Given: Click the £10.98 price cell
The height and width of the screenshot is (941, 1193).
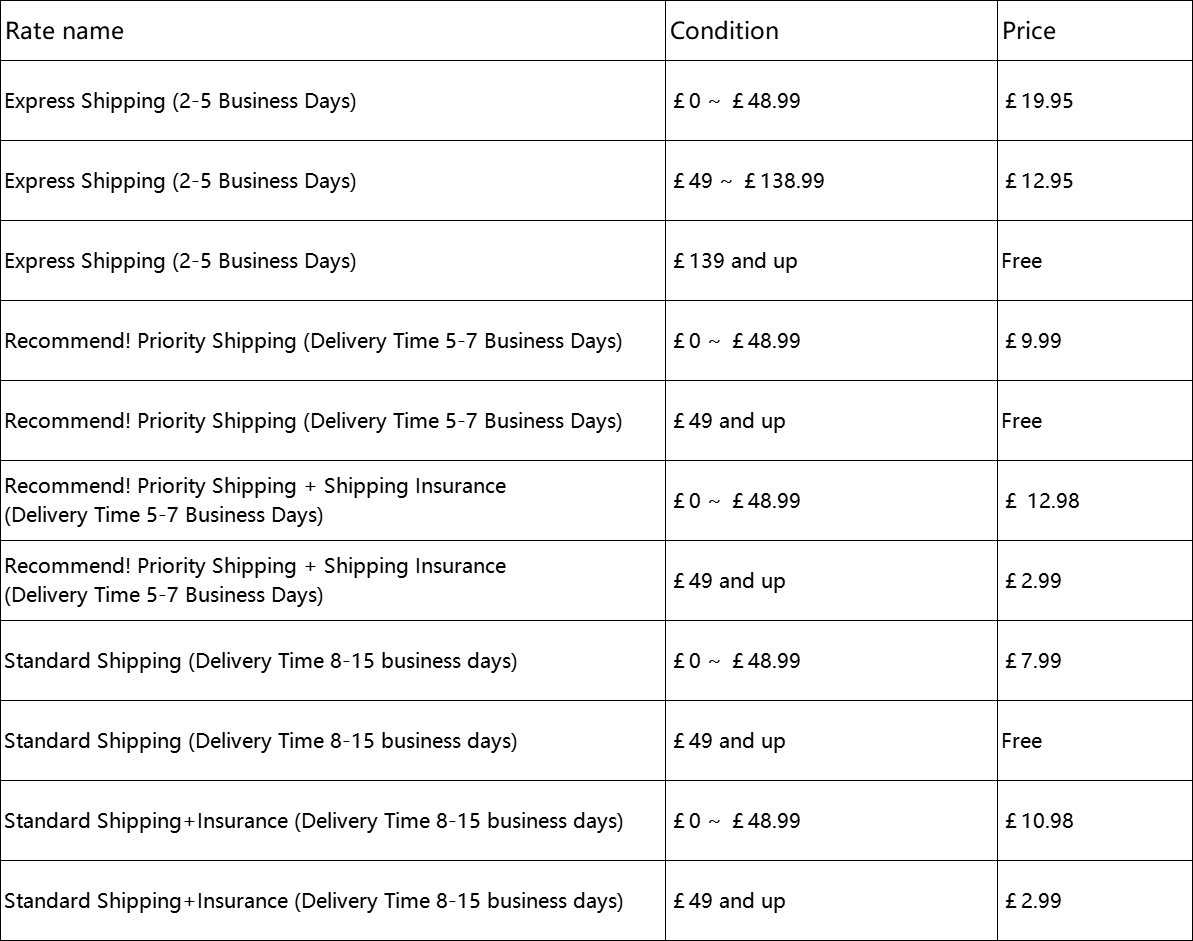Looking at the screenshot, I should [x=1039, y=821].
